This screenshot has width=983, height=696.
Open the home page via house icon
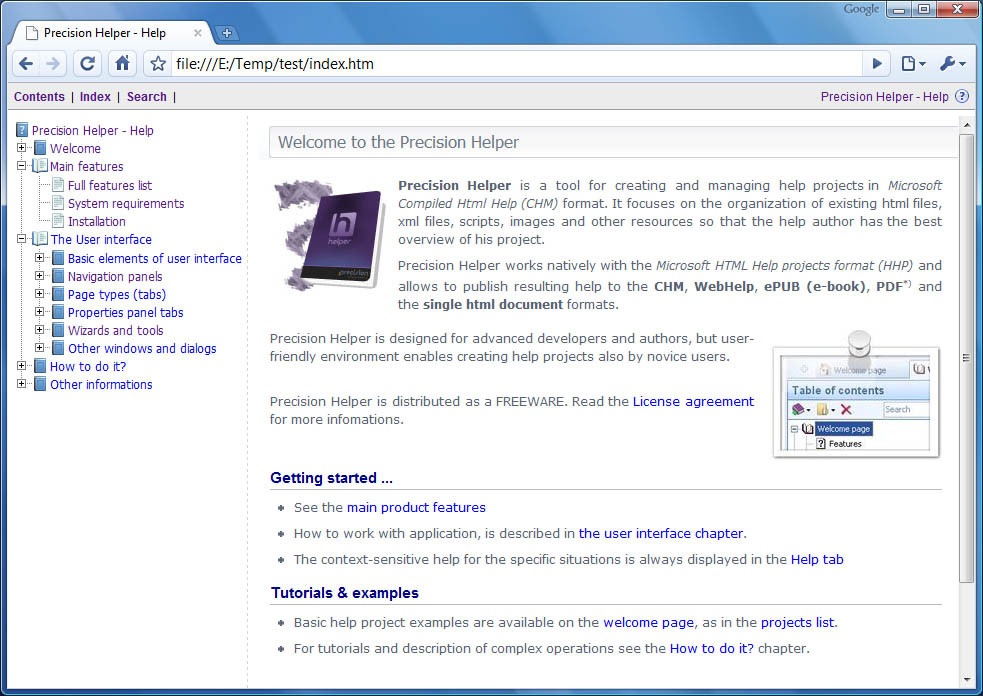pyautogui.click(x=122, y=63)
